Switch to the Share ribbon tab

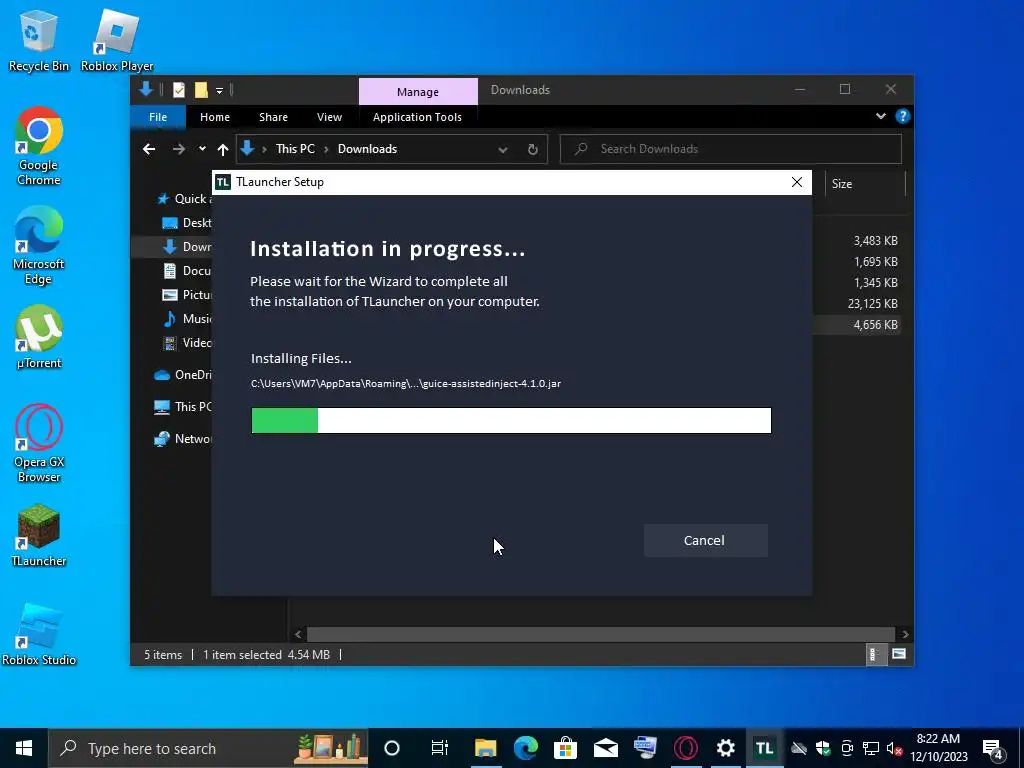point(273,117)
